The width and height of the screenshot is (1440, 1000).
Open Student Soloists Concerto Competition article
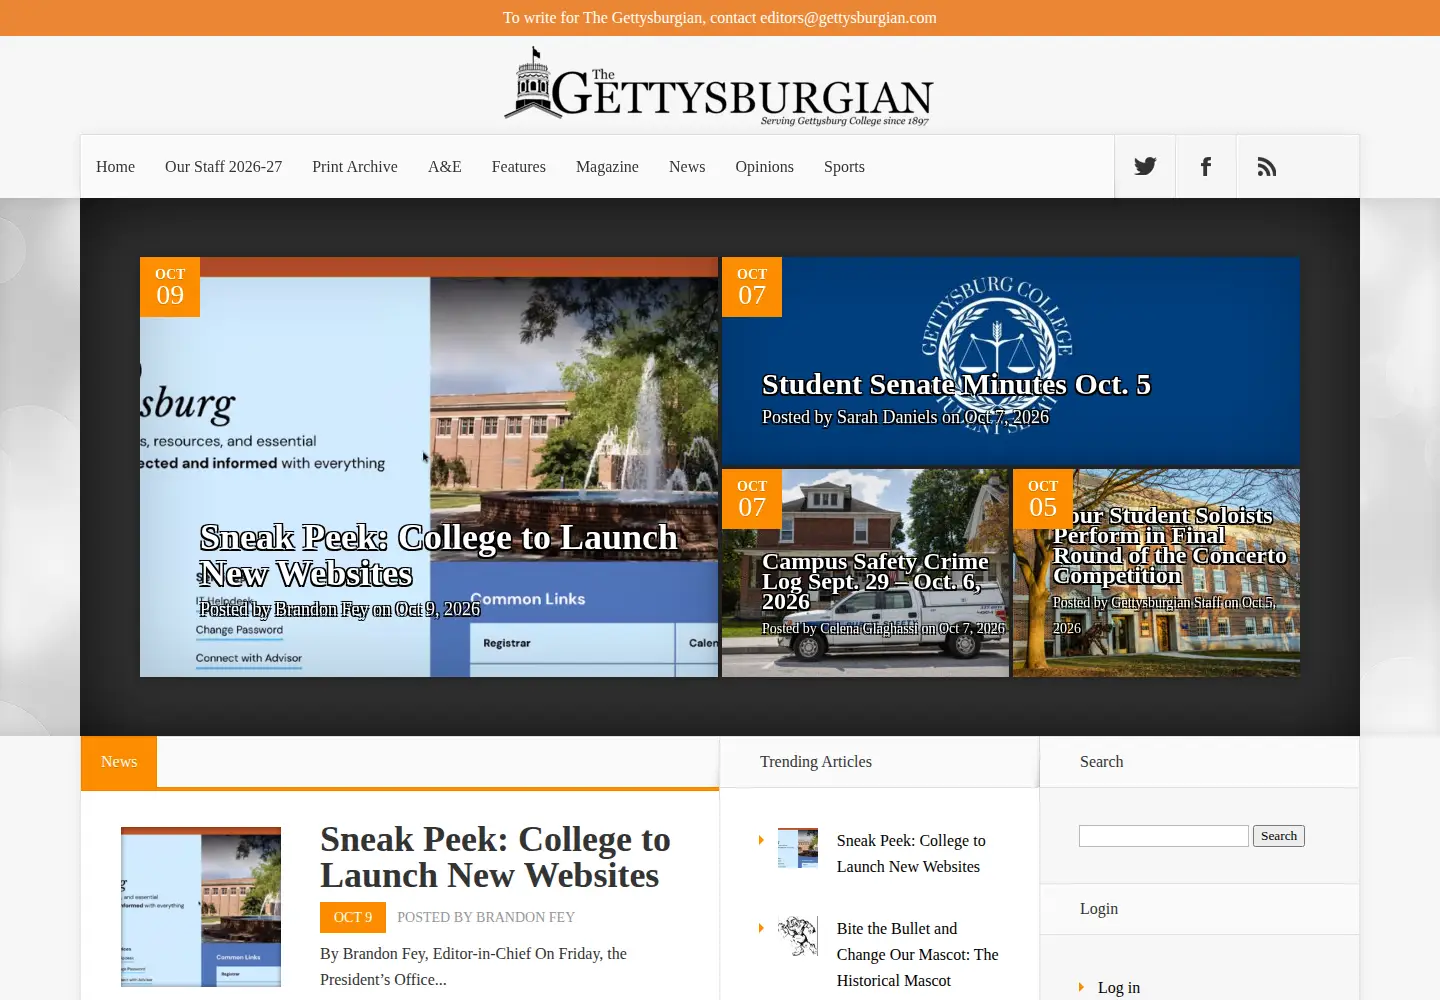[x=1170, y=546]
